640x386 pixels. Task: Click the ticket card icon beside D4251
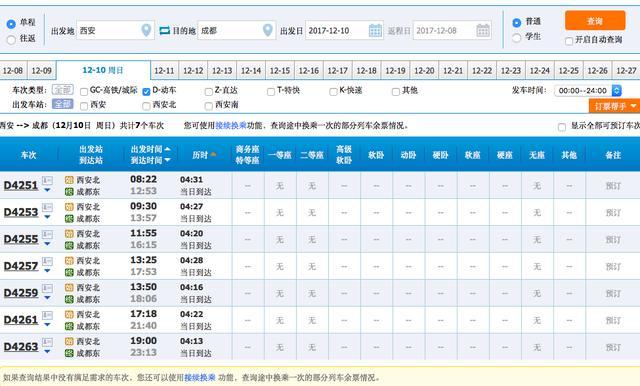pos(47,180)
